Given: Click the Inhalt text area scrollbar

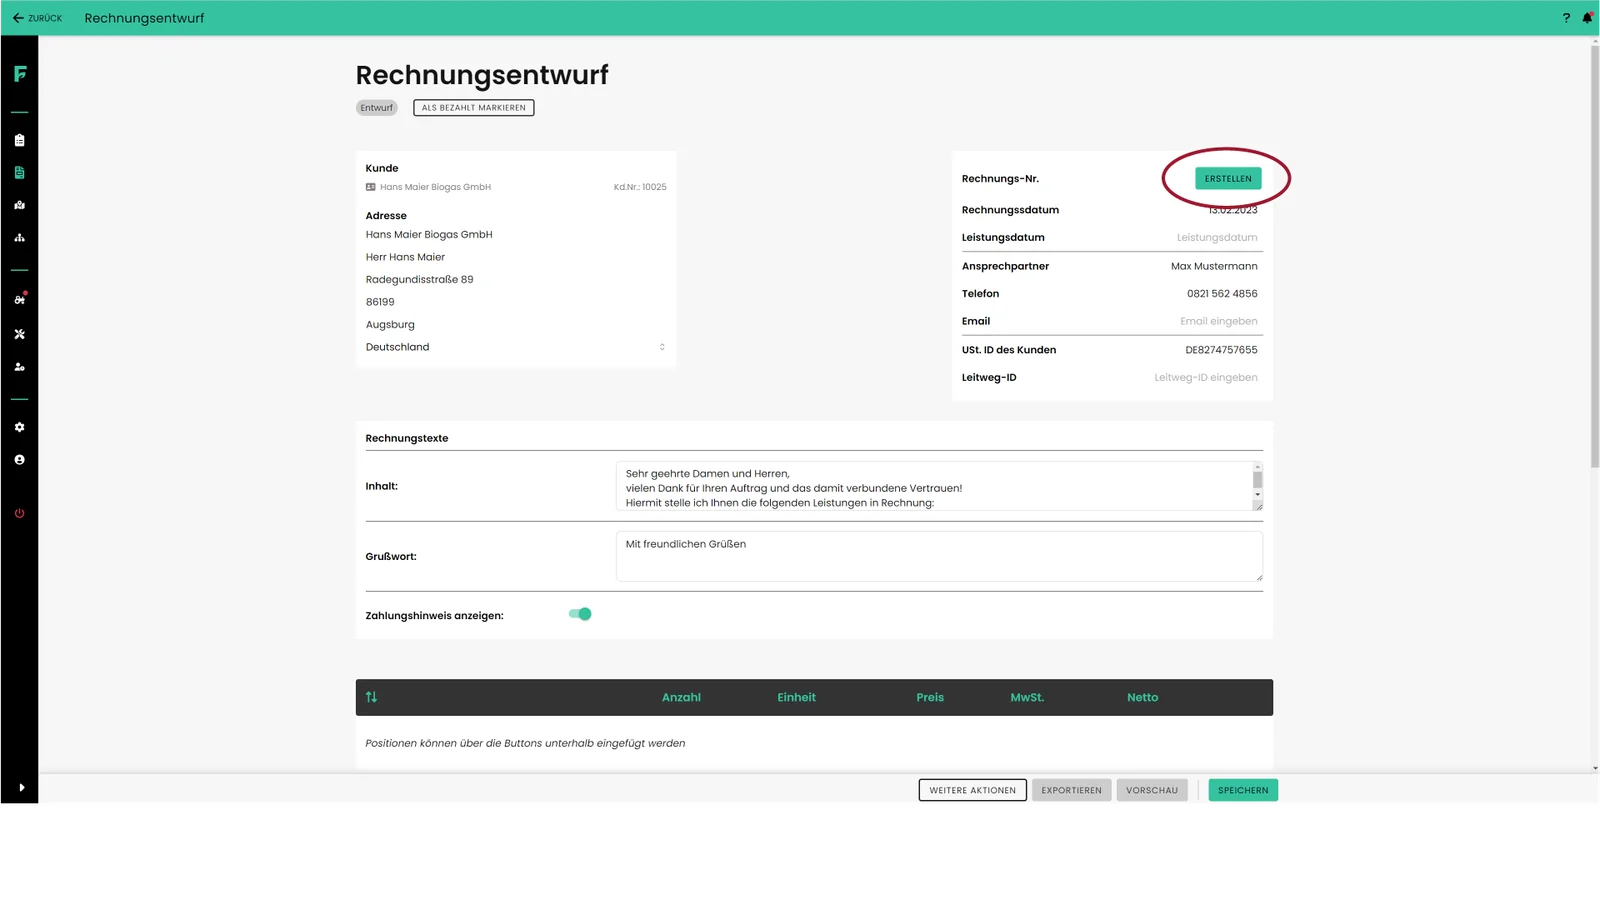Looking at the screenshot, I should coord(1258,481).
